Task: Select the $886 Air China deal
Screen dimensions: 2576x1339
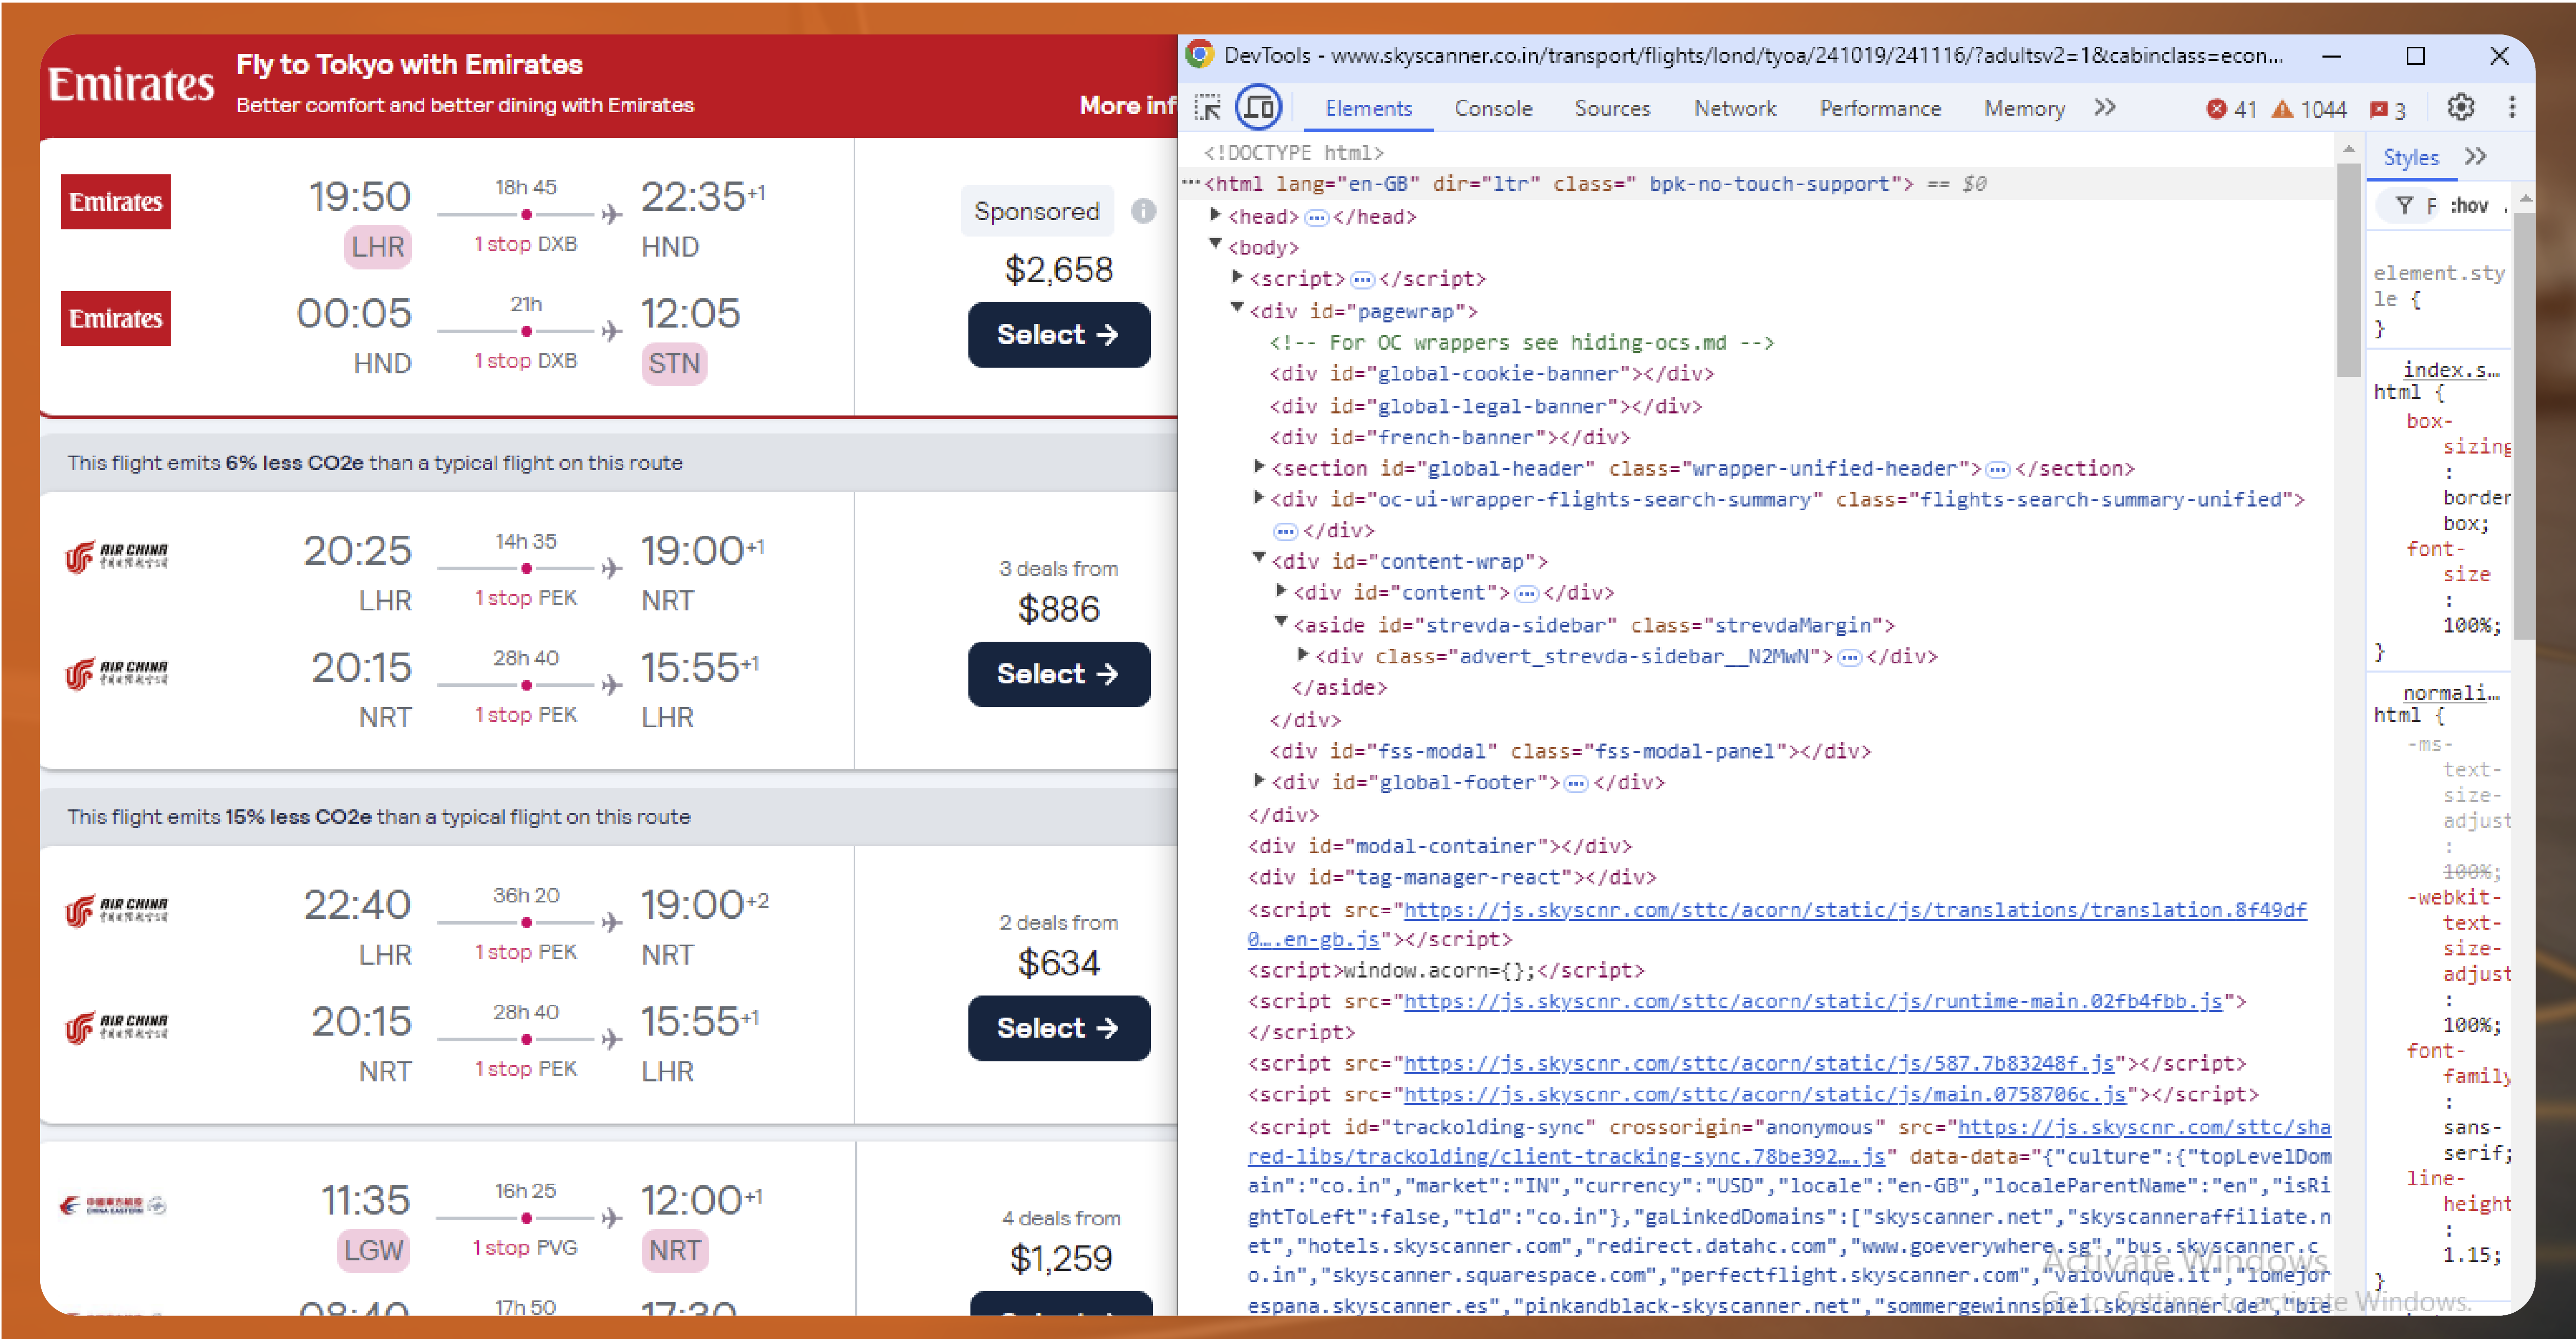Action: pyautogui.click(x=1059, y=674)
